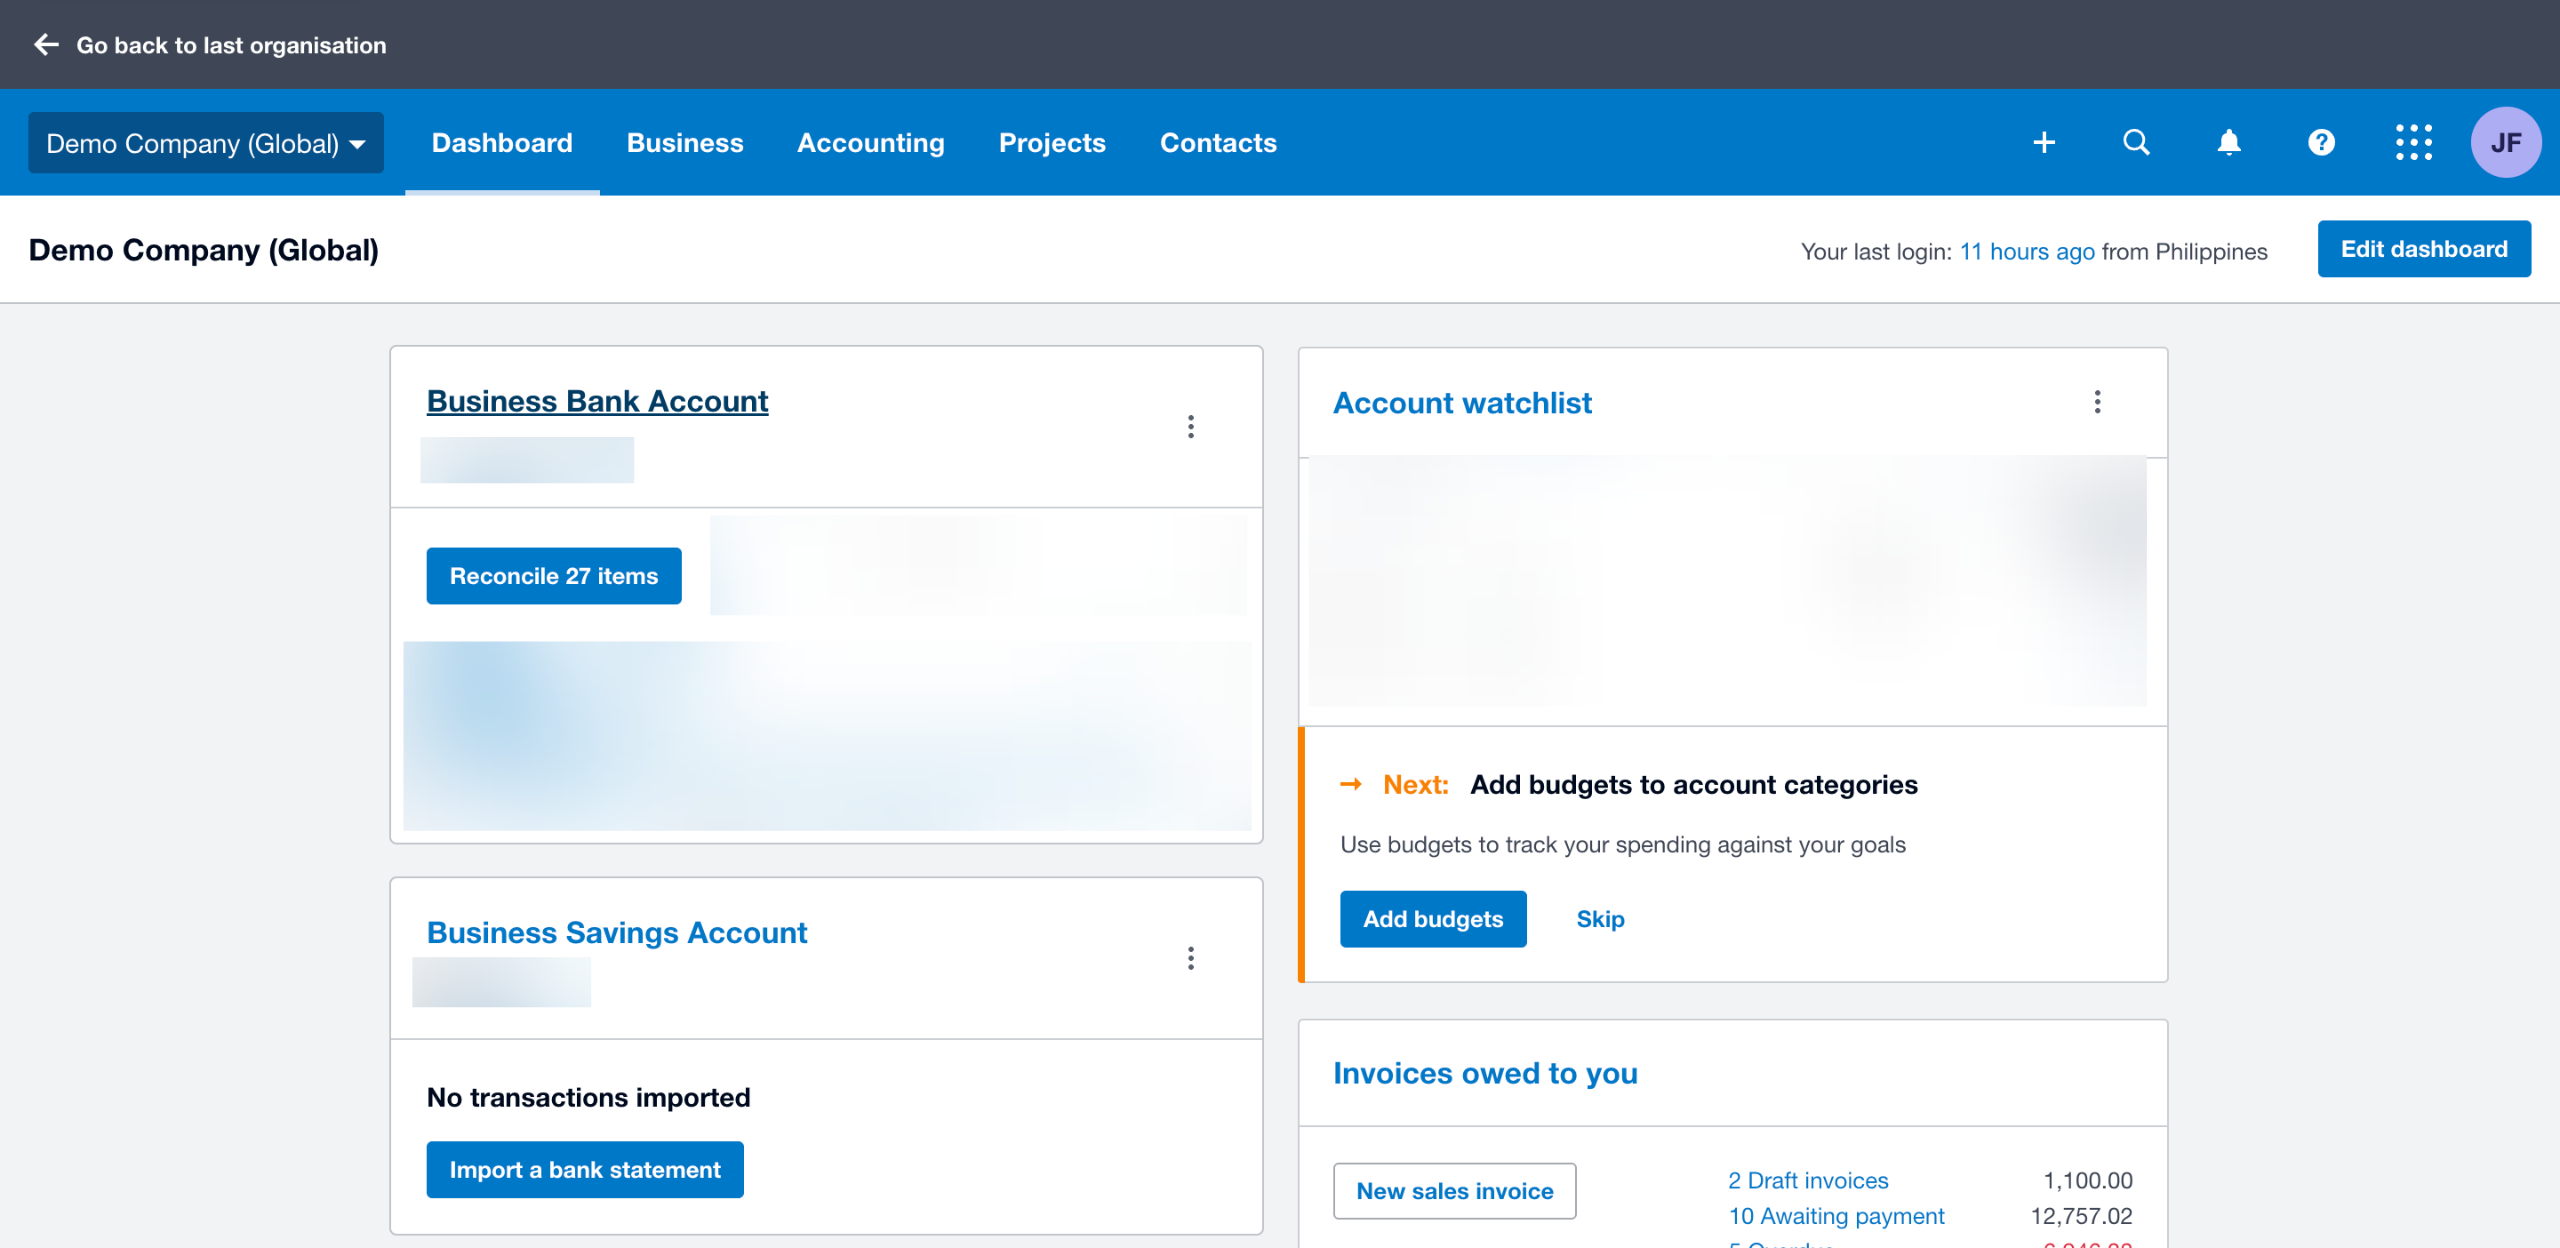The height and width of the screenshot is (1248, 2560).
Task: Open the Accounting menu
Action: [871, 143]
